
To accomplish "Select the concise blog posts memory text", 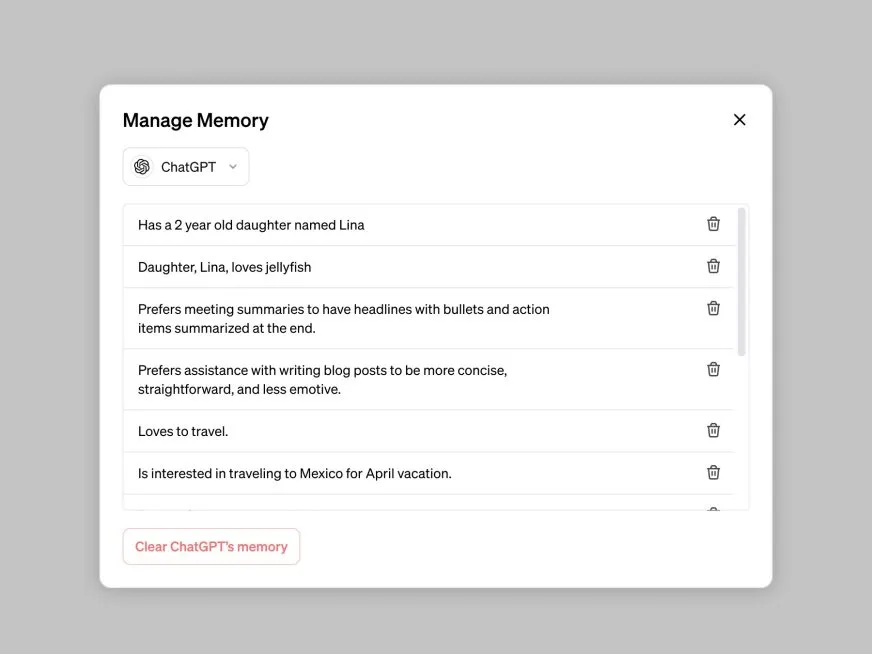I will 323,380.
